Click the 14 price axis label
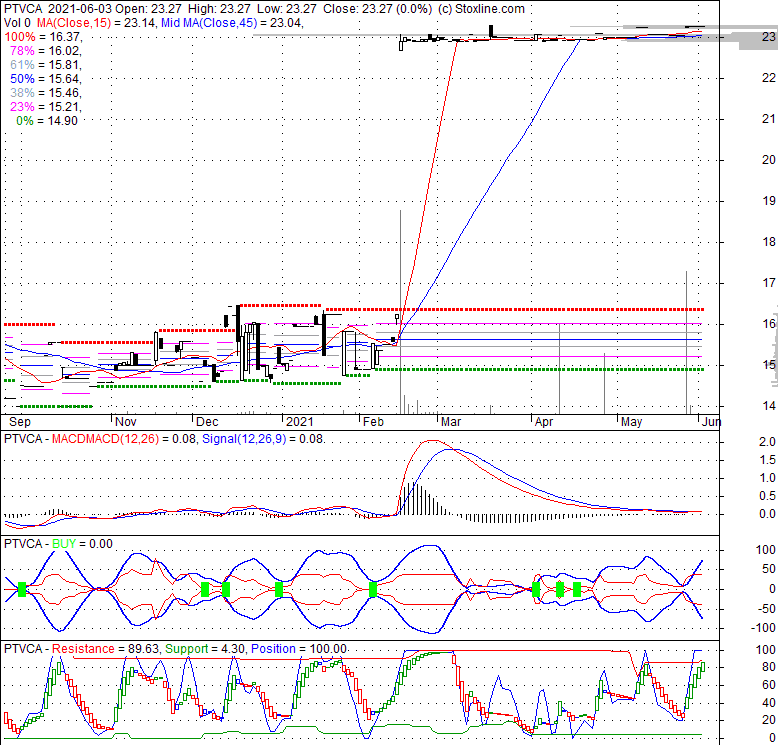The image size is (780, 745). click(x=769, y=406)
